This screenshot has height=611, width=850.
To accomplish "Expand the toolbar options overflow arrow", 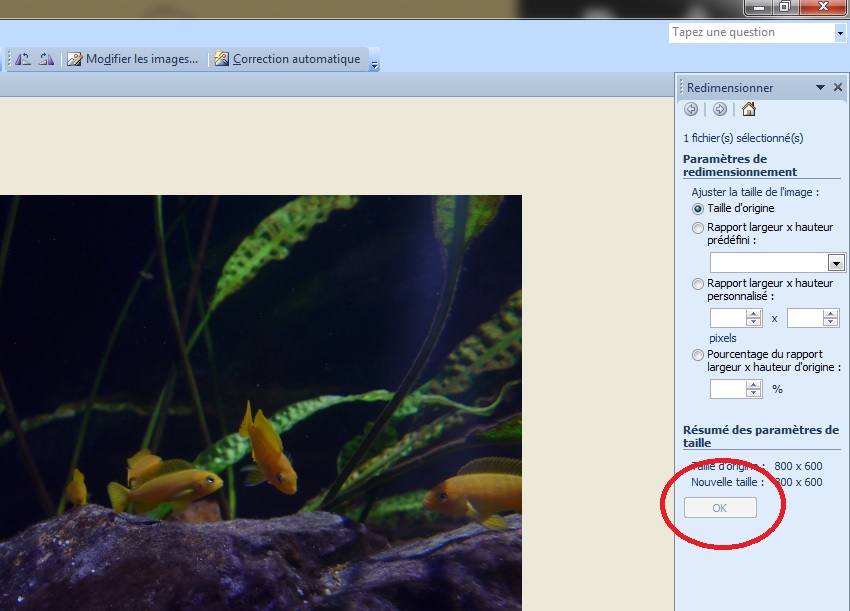I will pos(374,65).
